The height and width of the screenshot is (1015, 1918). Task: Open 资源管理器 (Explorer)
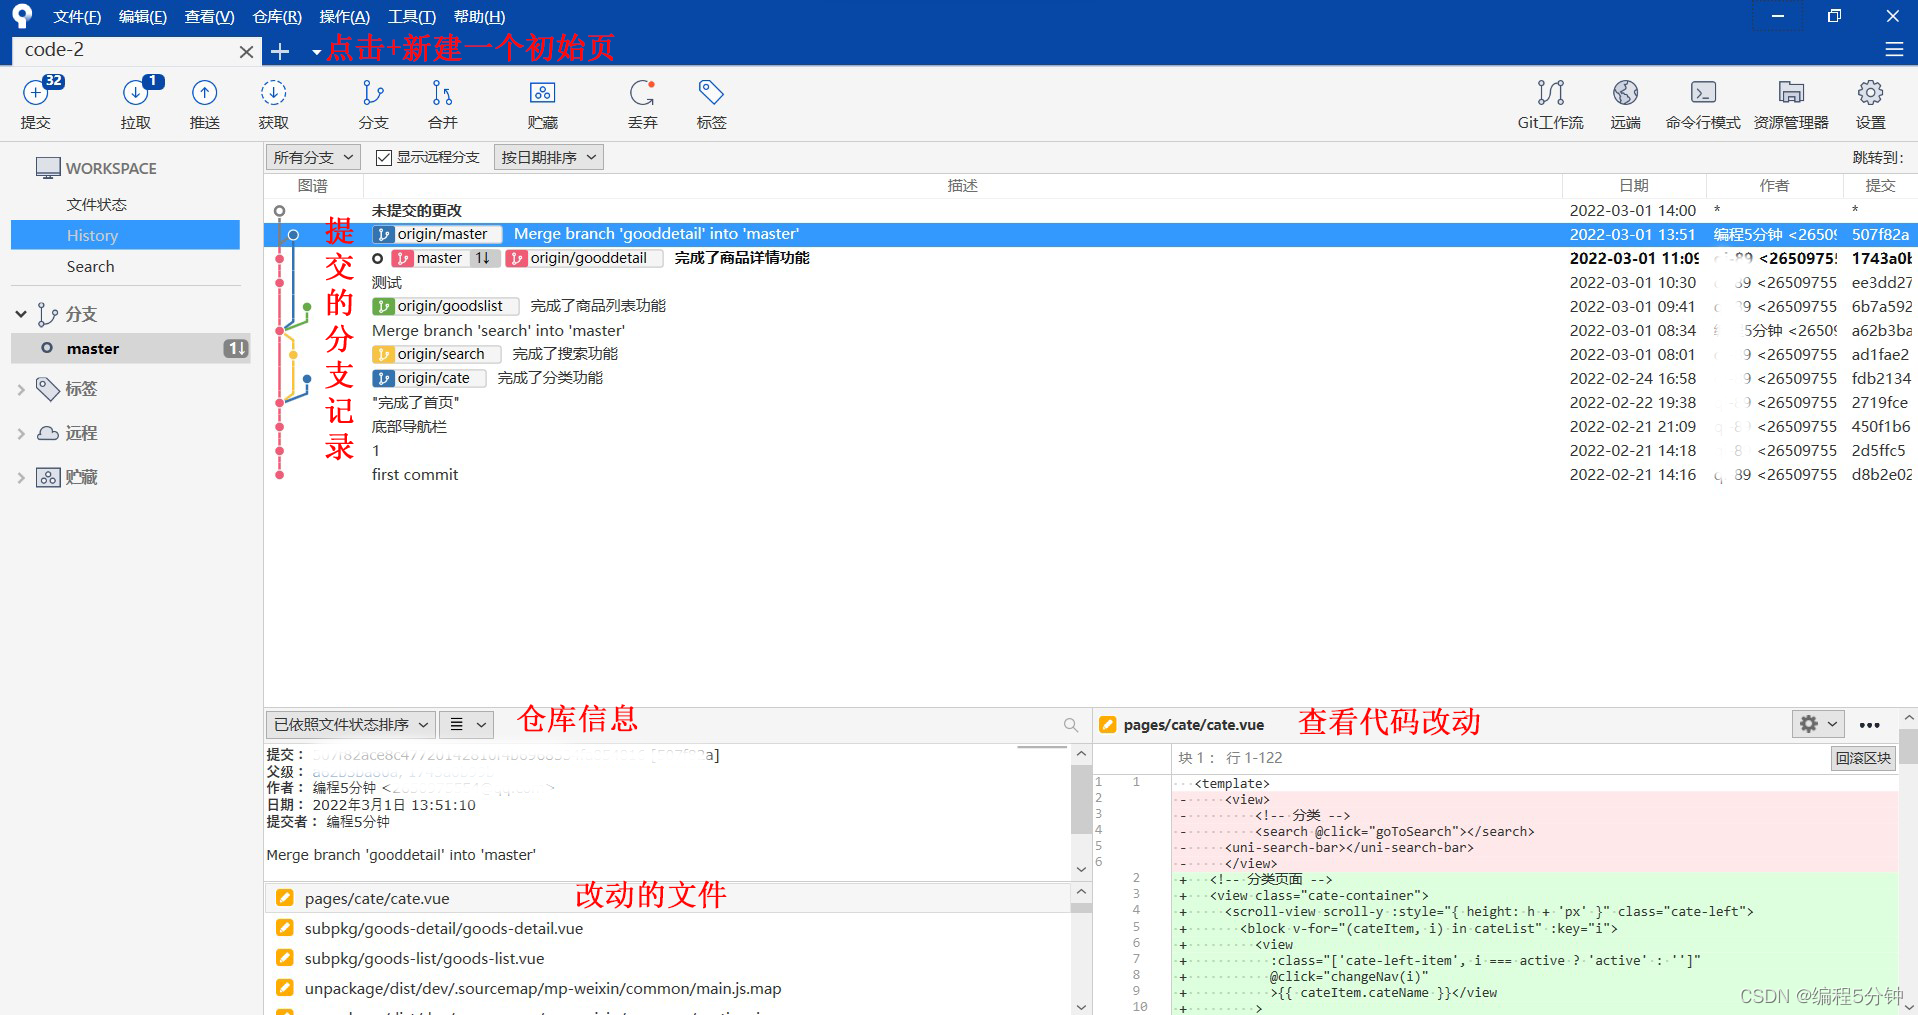[1791, 102]
